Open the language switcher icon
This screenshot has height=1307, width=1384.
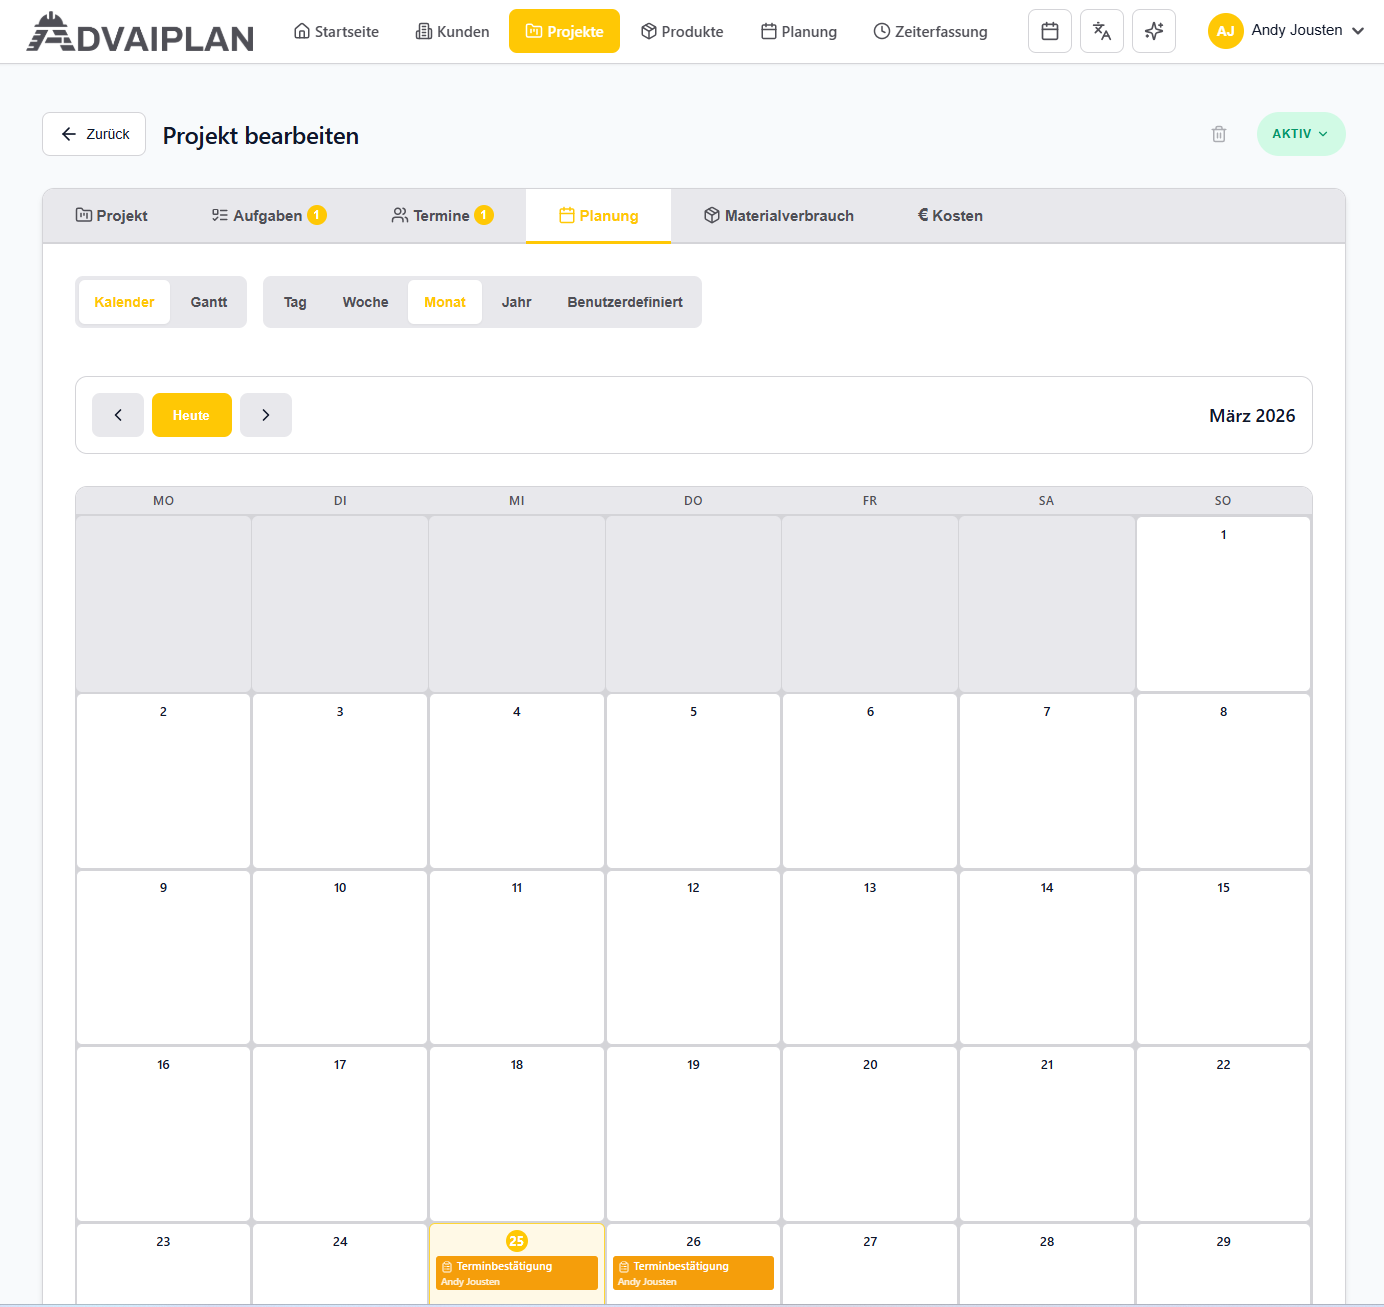click(1102, 31)
